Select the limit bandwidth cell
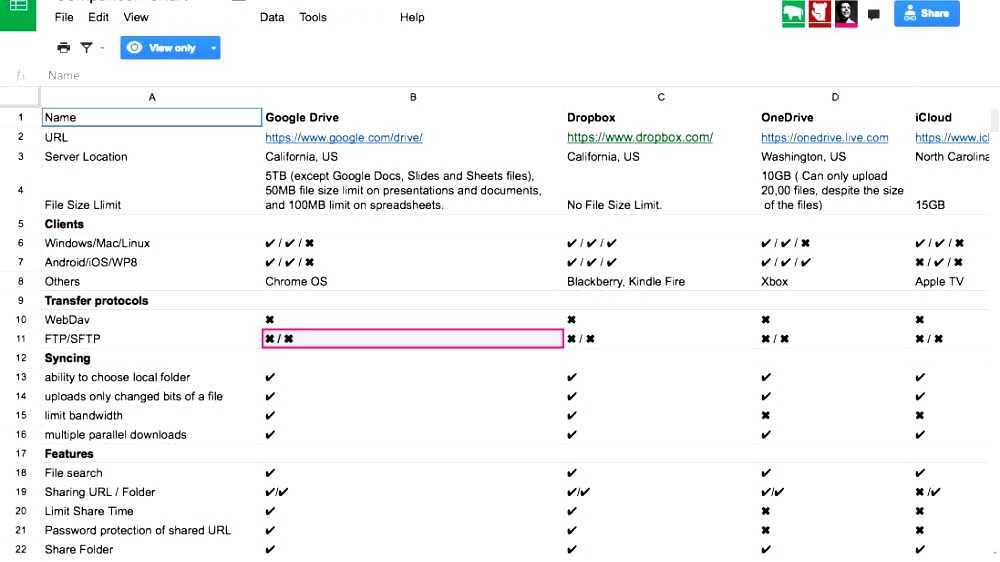This screenshot has width=1000, height=562. pyautogui.click(x=152, y=415)
